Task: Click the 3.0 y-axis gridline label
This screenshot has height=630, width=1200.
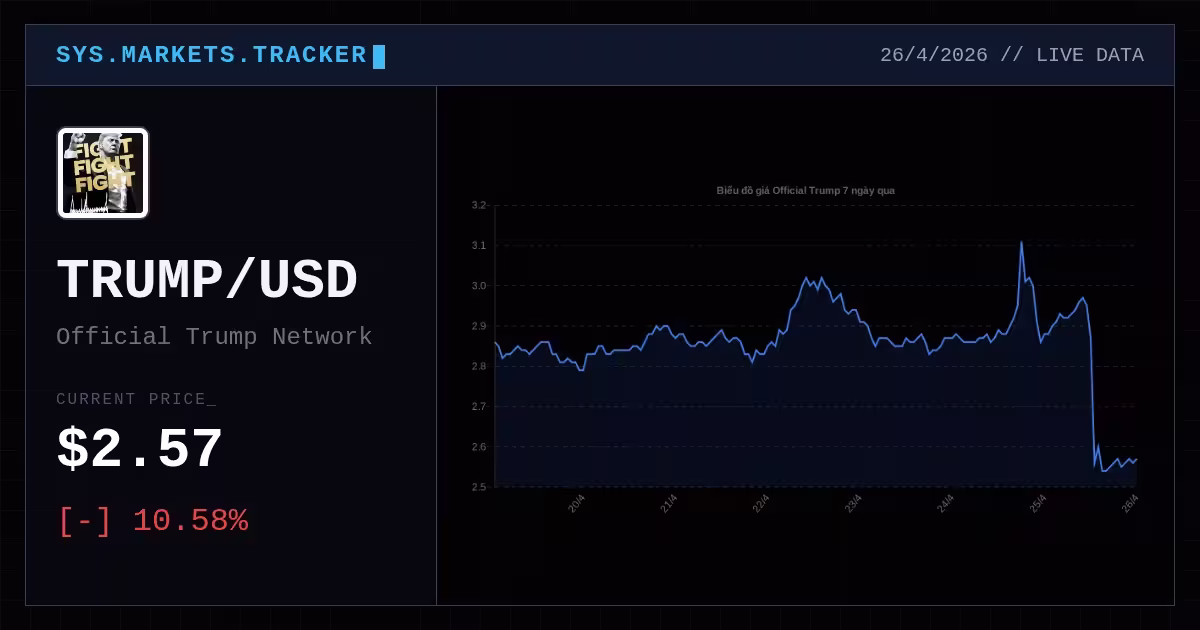Action: click(x=478, y=286)
